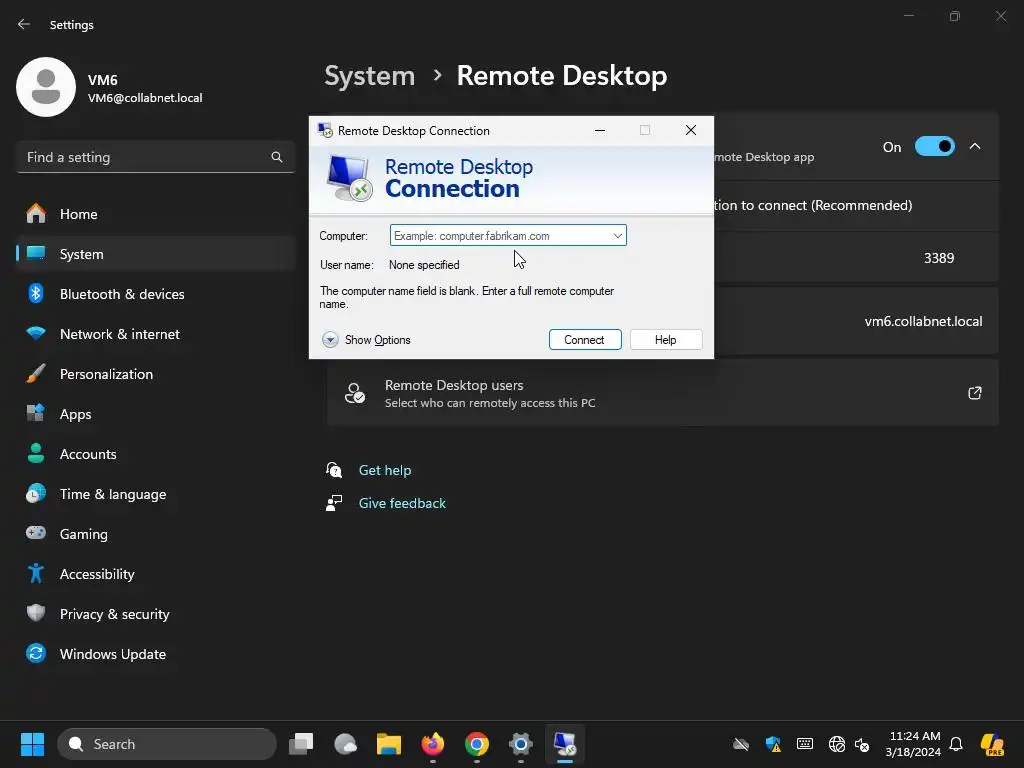This screenshot has height=768, width=1024.
Task: Click the muted volume tray icon
Action: (862, 744)
